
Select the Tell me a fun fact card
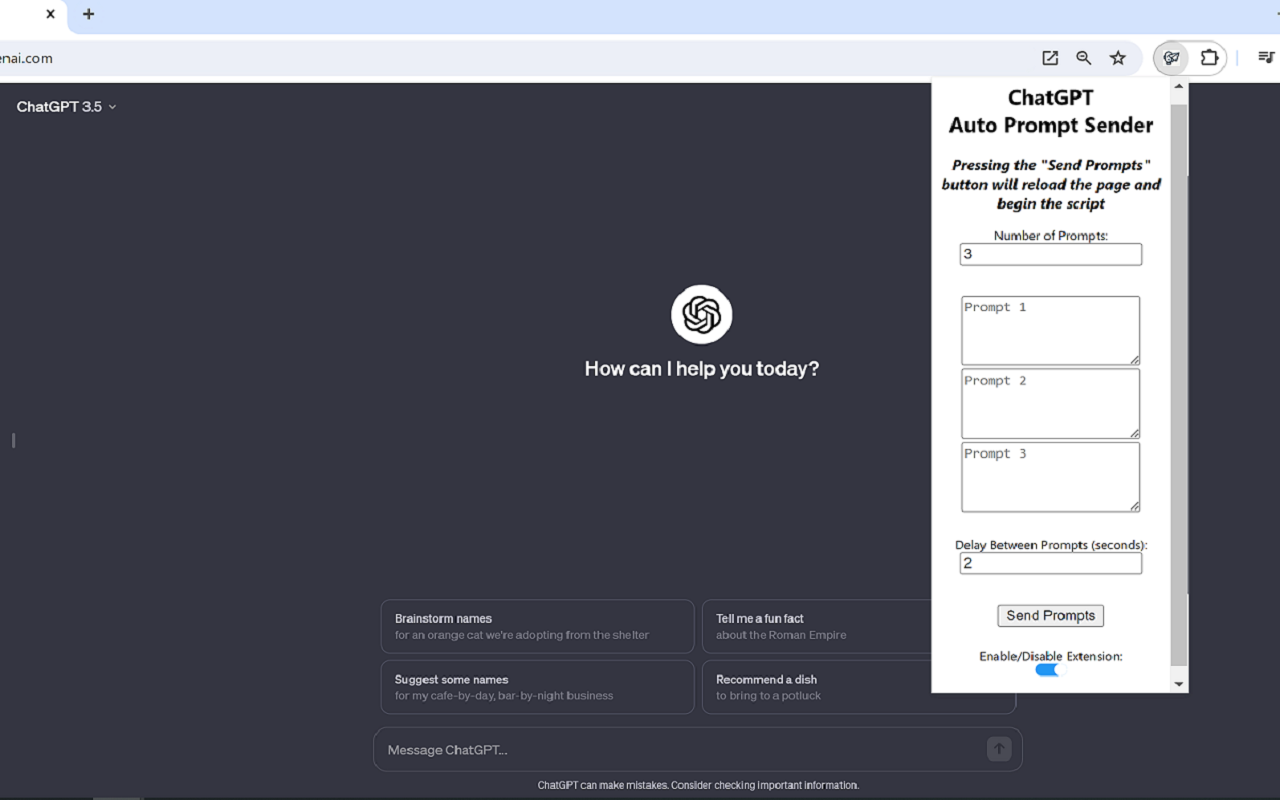coord(816,627)
